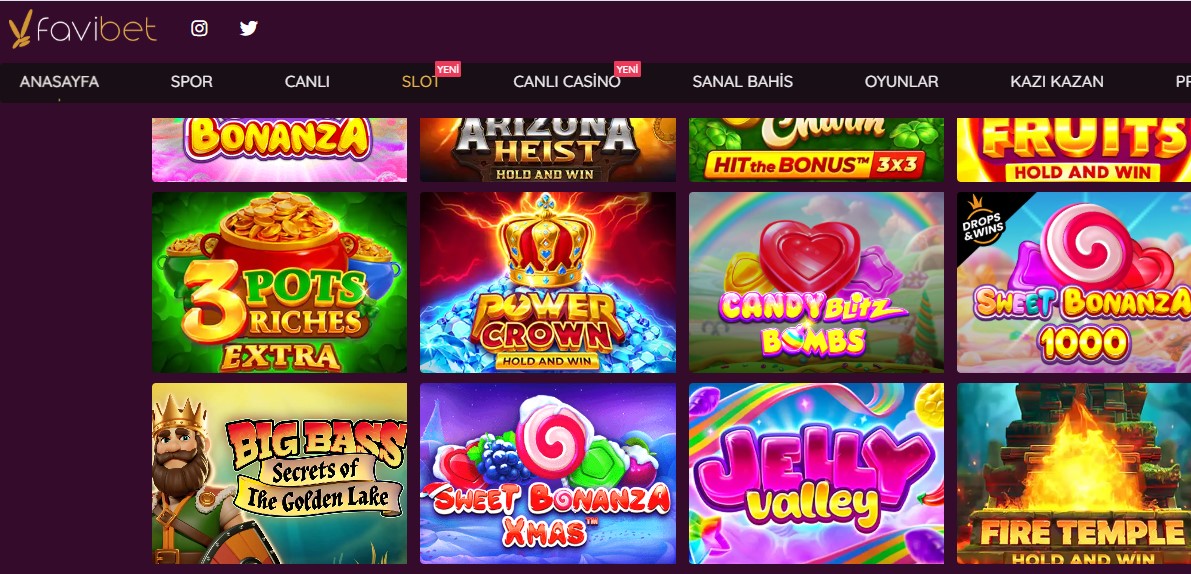Go to the ANASAYFA menu item
This screenshot has height=574, width=1191.
(59, 82)
